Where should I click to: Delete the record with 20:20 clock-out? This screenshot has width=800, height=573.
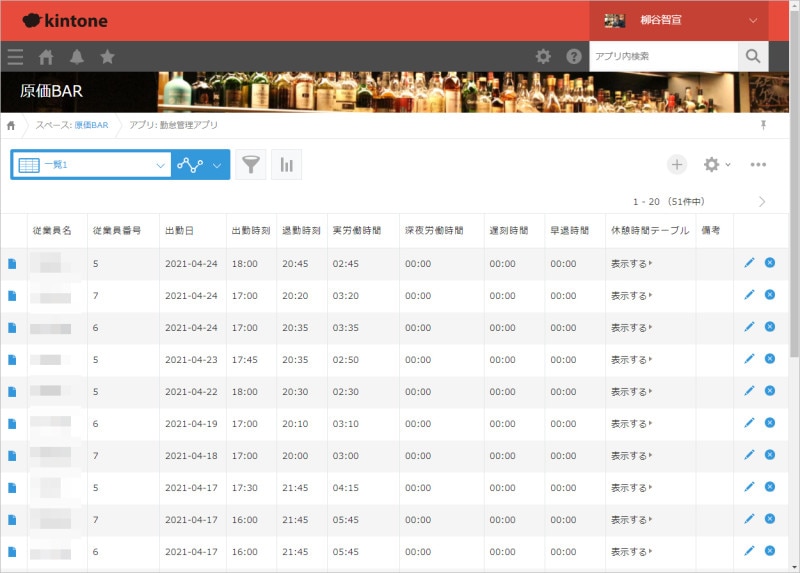tap(769, 295)
